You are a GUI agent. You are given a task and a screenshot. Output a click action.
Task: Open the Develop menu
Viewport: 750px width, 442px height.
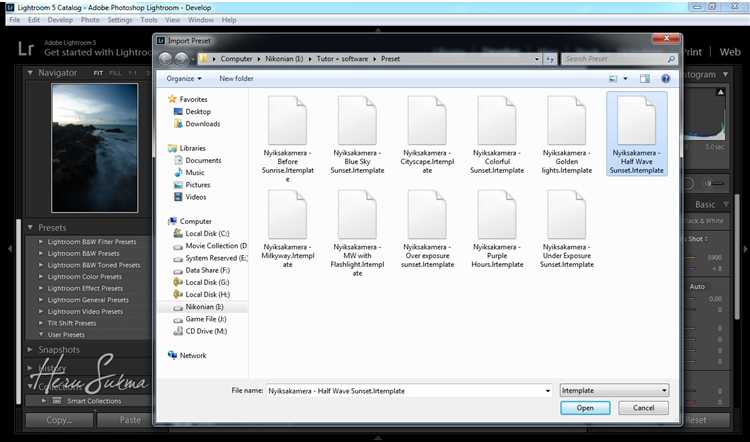click(x=60, y=20)
